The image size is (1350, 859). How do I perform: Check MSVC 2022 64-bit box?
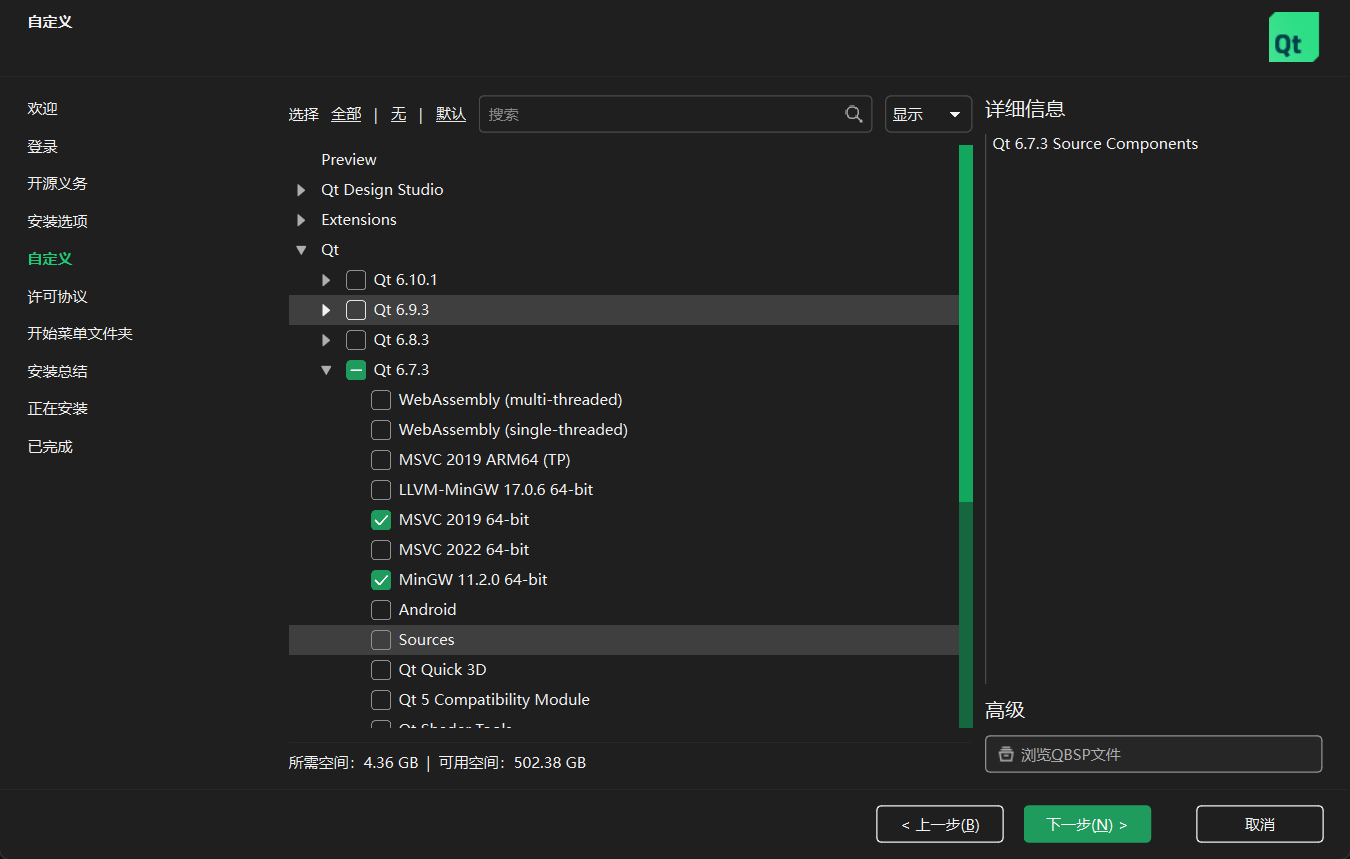click(381, 550)
